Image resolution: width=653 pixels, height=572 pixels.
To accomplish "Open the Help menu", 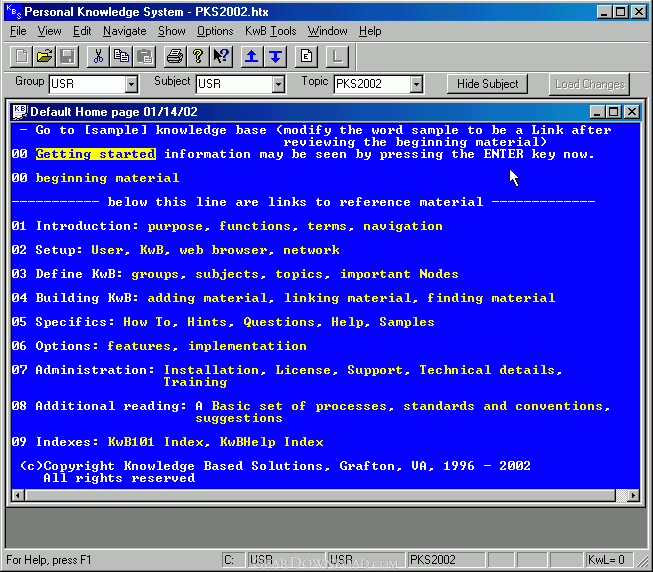I will (370, 31).
